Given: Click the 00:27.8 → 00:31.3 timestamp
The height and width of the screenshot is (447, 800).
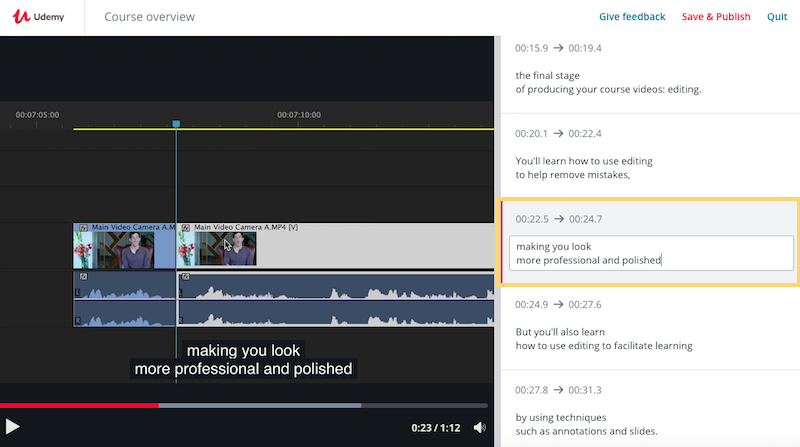Looking at the screenshot, I should click(x=558, y=390).
